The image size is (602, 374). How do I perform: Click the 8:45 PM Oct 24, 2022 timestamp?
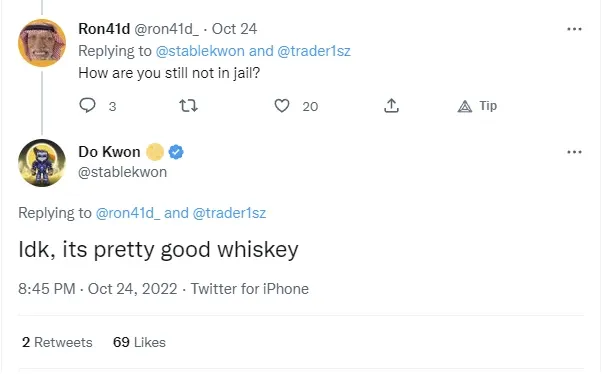98,289
